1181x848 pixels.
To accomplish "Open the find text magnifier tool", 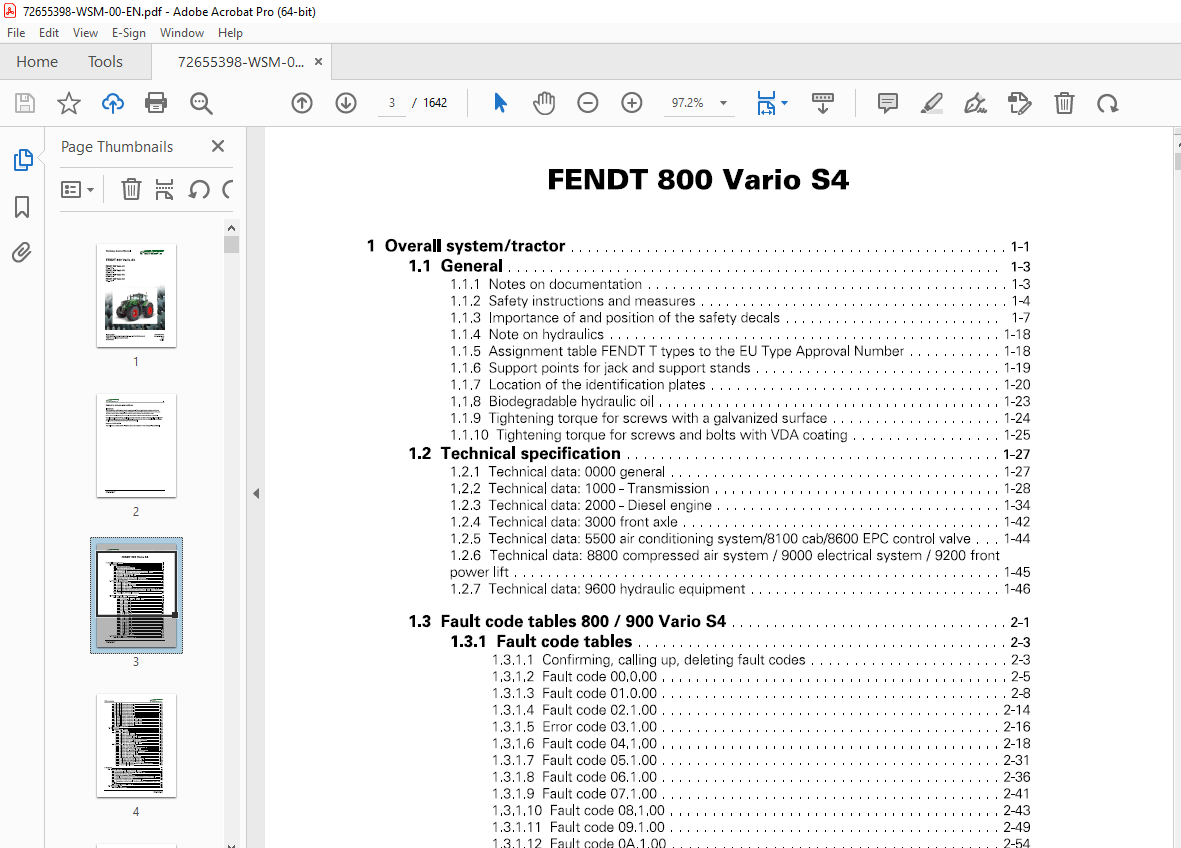I will tap(201, 103).
